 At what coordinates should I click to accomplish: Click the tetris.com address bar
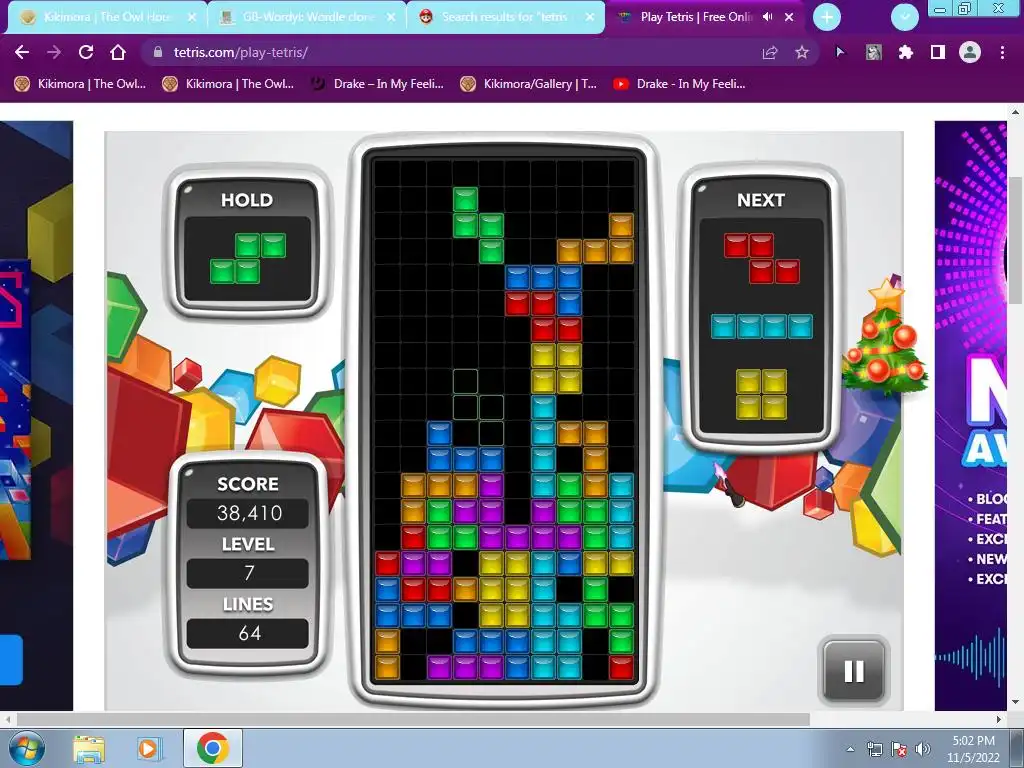coord(457,52)
